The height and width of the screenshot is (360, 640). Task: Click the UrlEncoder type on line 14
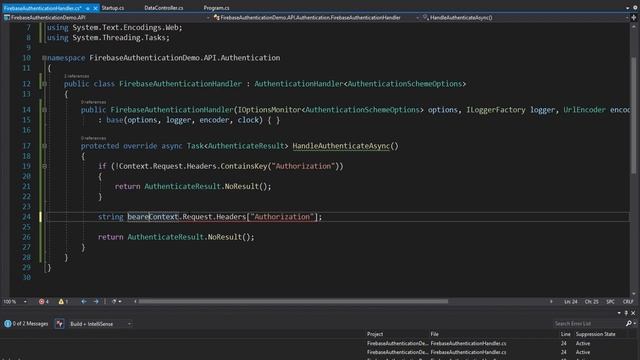[584, 110]
